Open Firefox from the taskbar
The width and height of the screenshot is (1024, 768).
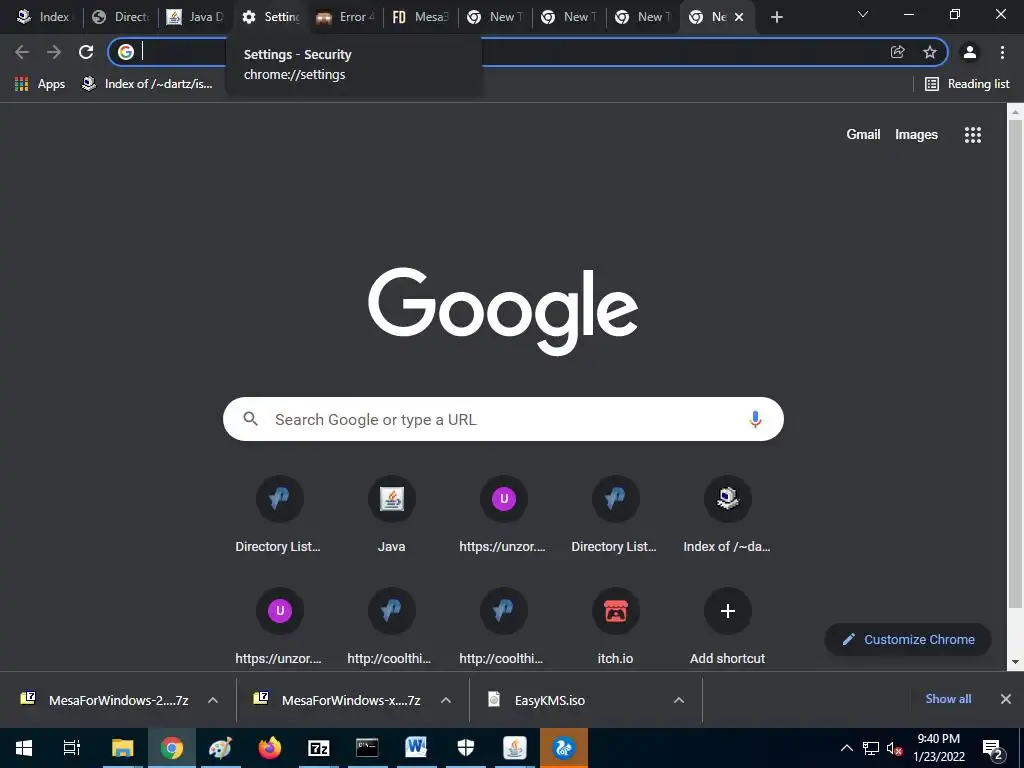click(x=270, y=748)
